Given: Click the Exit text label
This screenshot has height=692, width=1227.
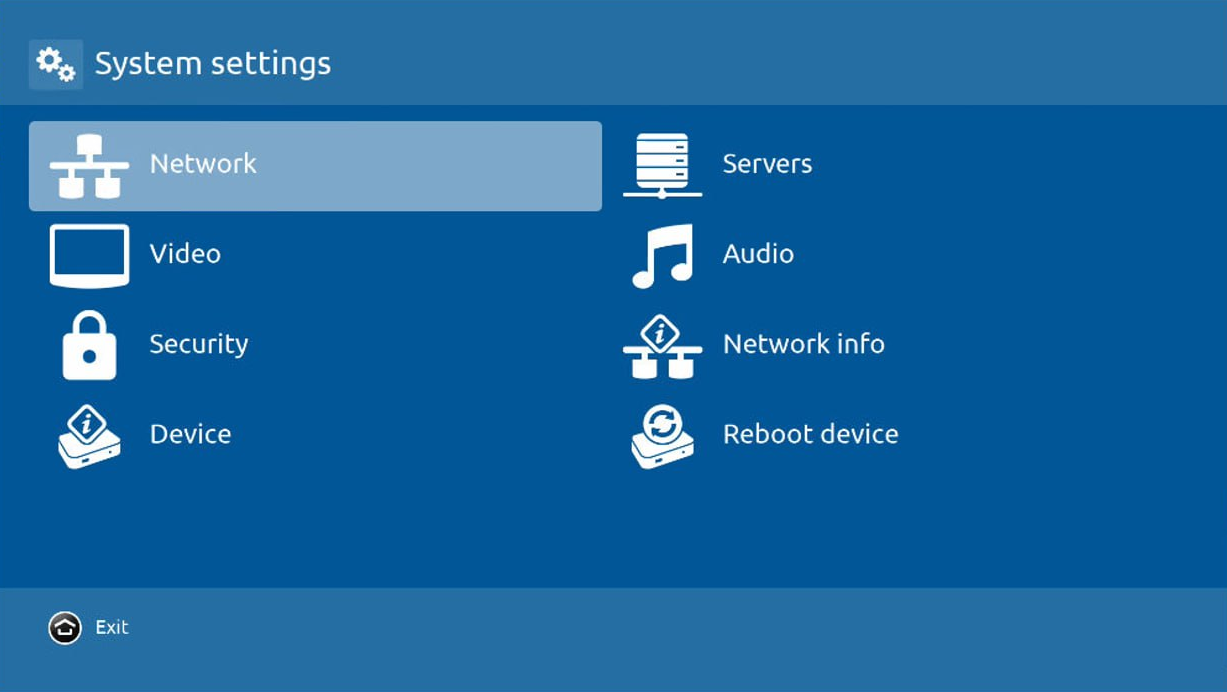Looking at the screenshot, I should [x=112, y=627].
